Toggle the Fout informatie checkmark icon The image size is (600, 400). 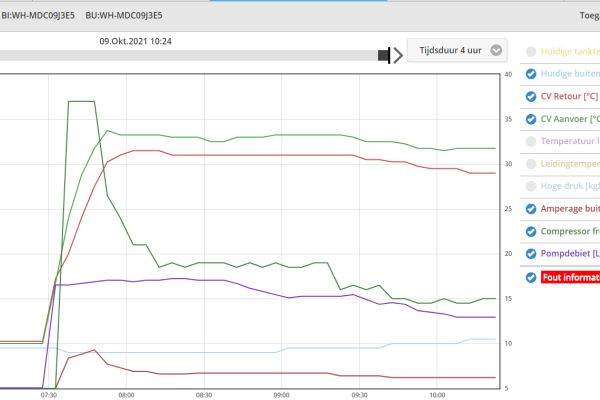pos(530,277)
